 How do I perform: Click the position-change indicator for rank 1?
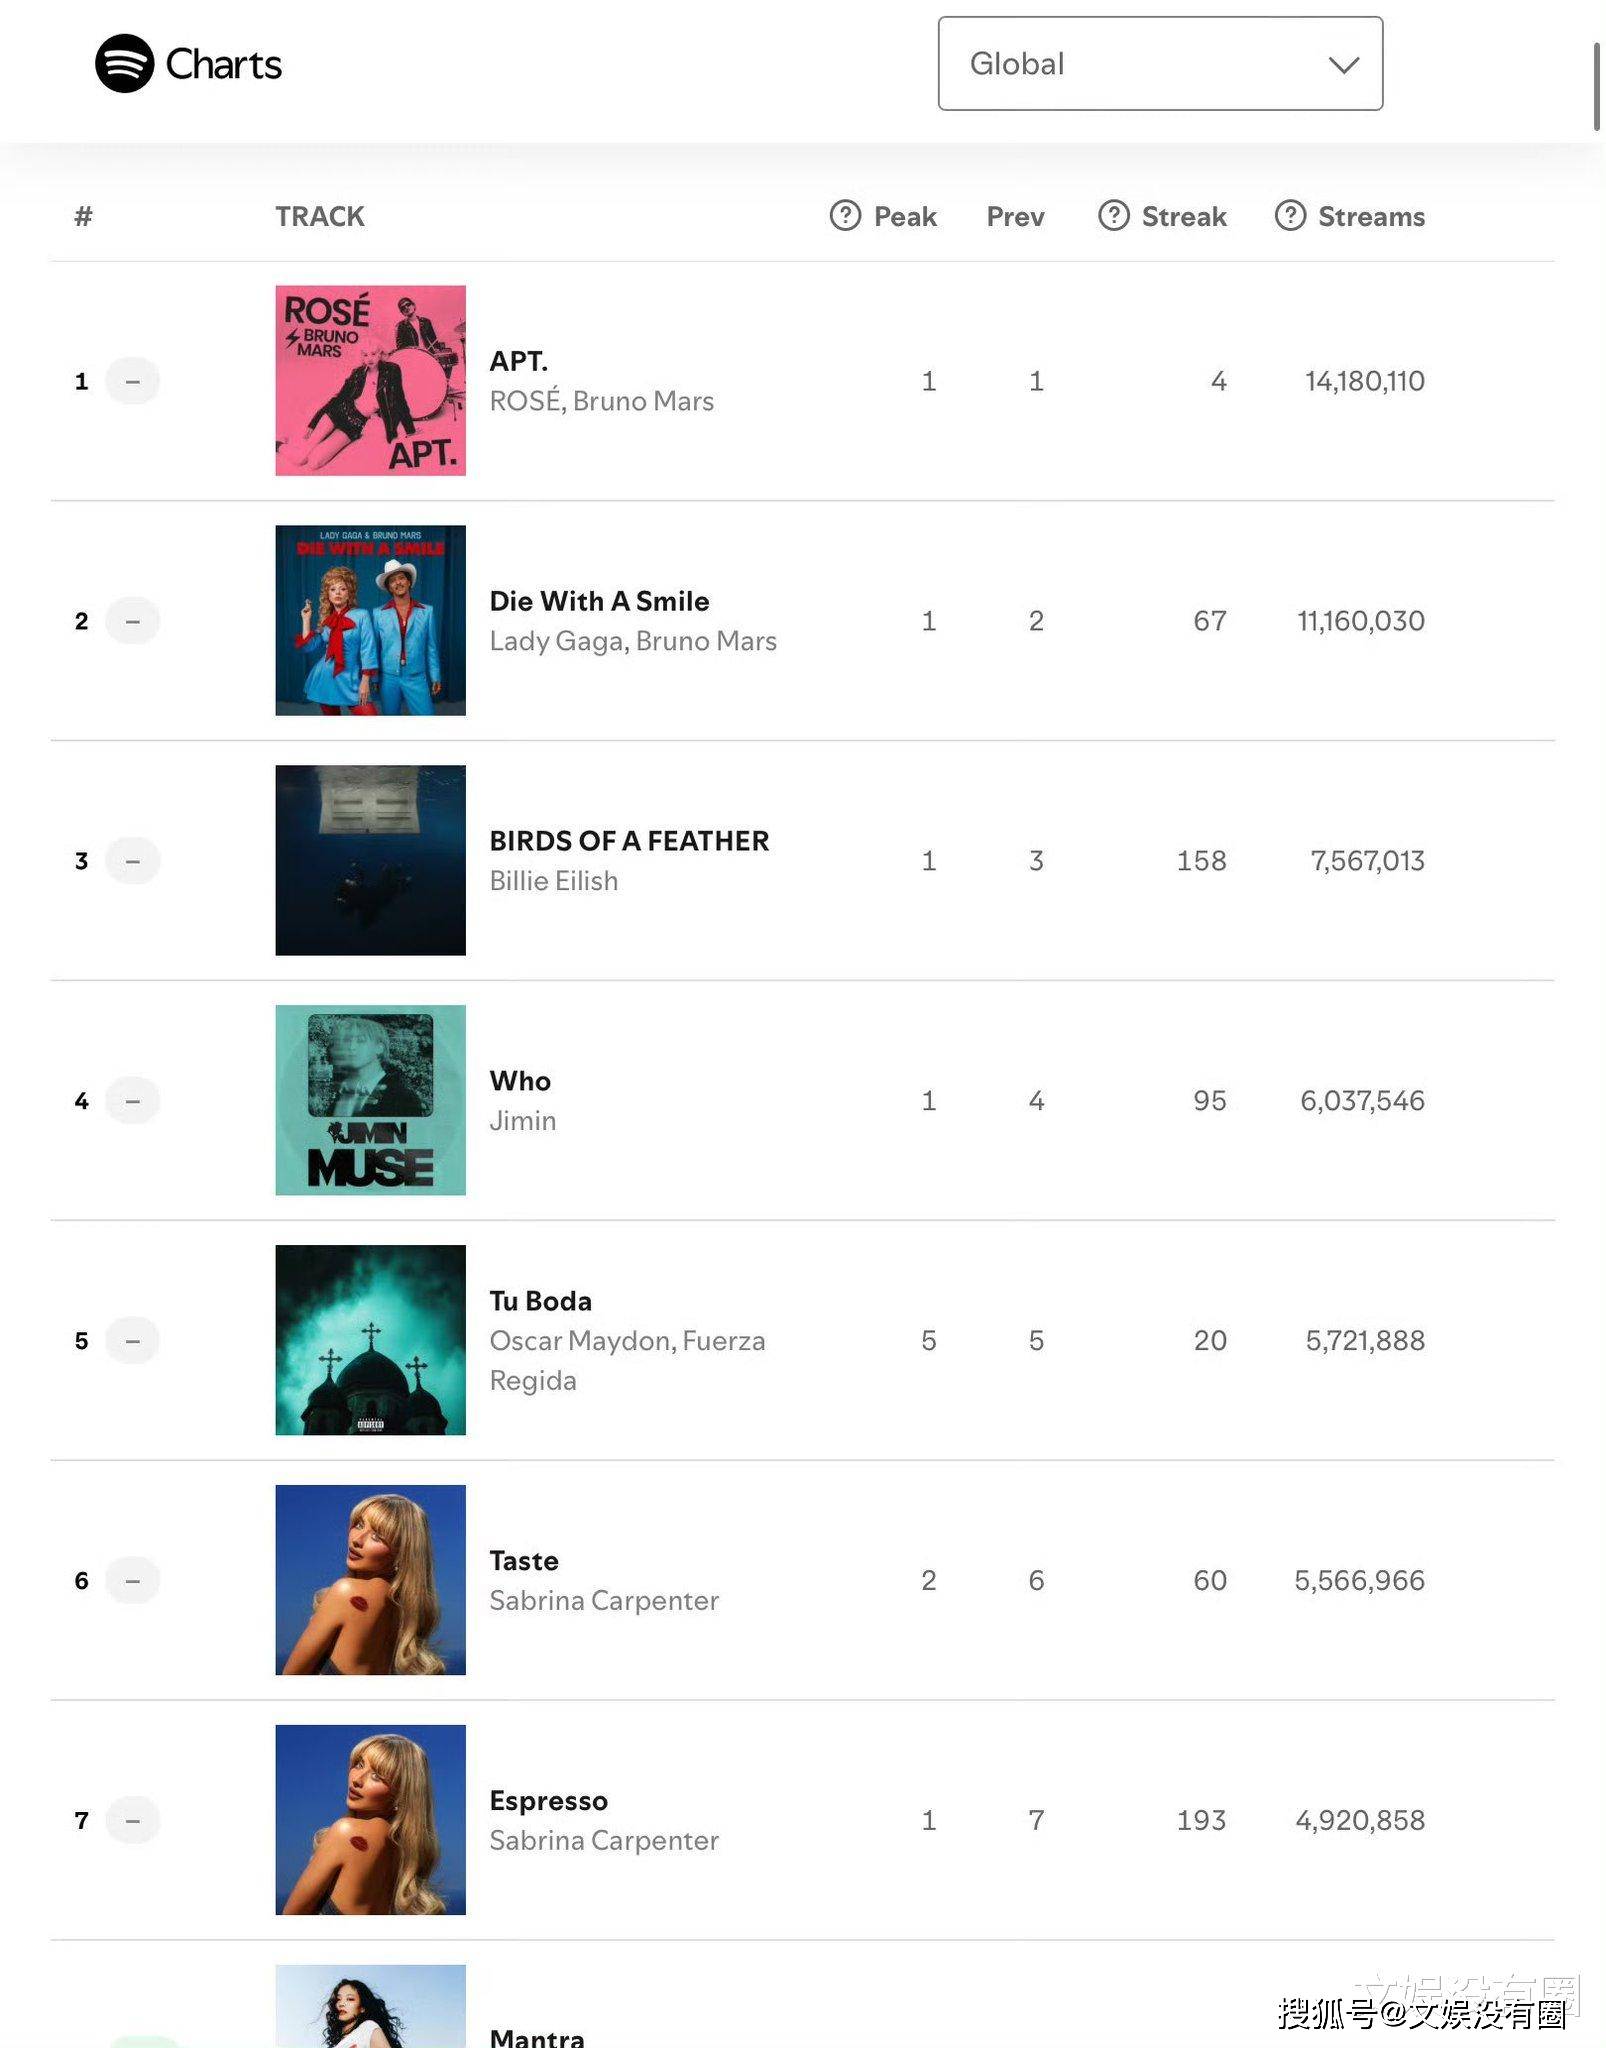point(132,381)
